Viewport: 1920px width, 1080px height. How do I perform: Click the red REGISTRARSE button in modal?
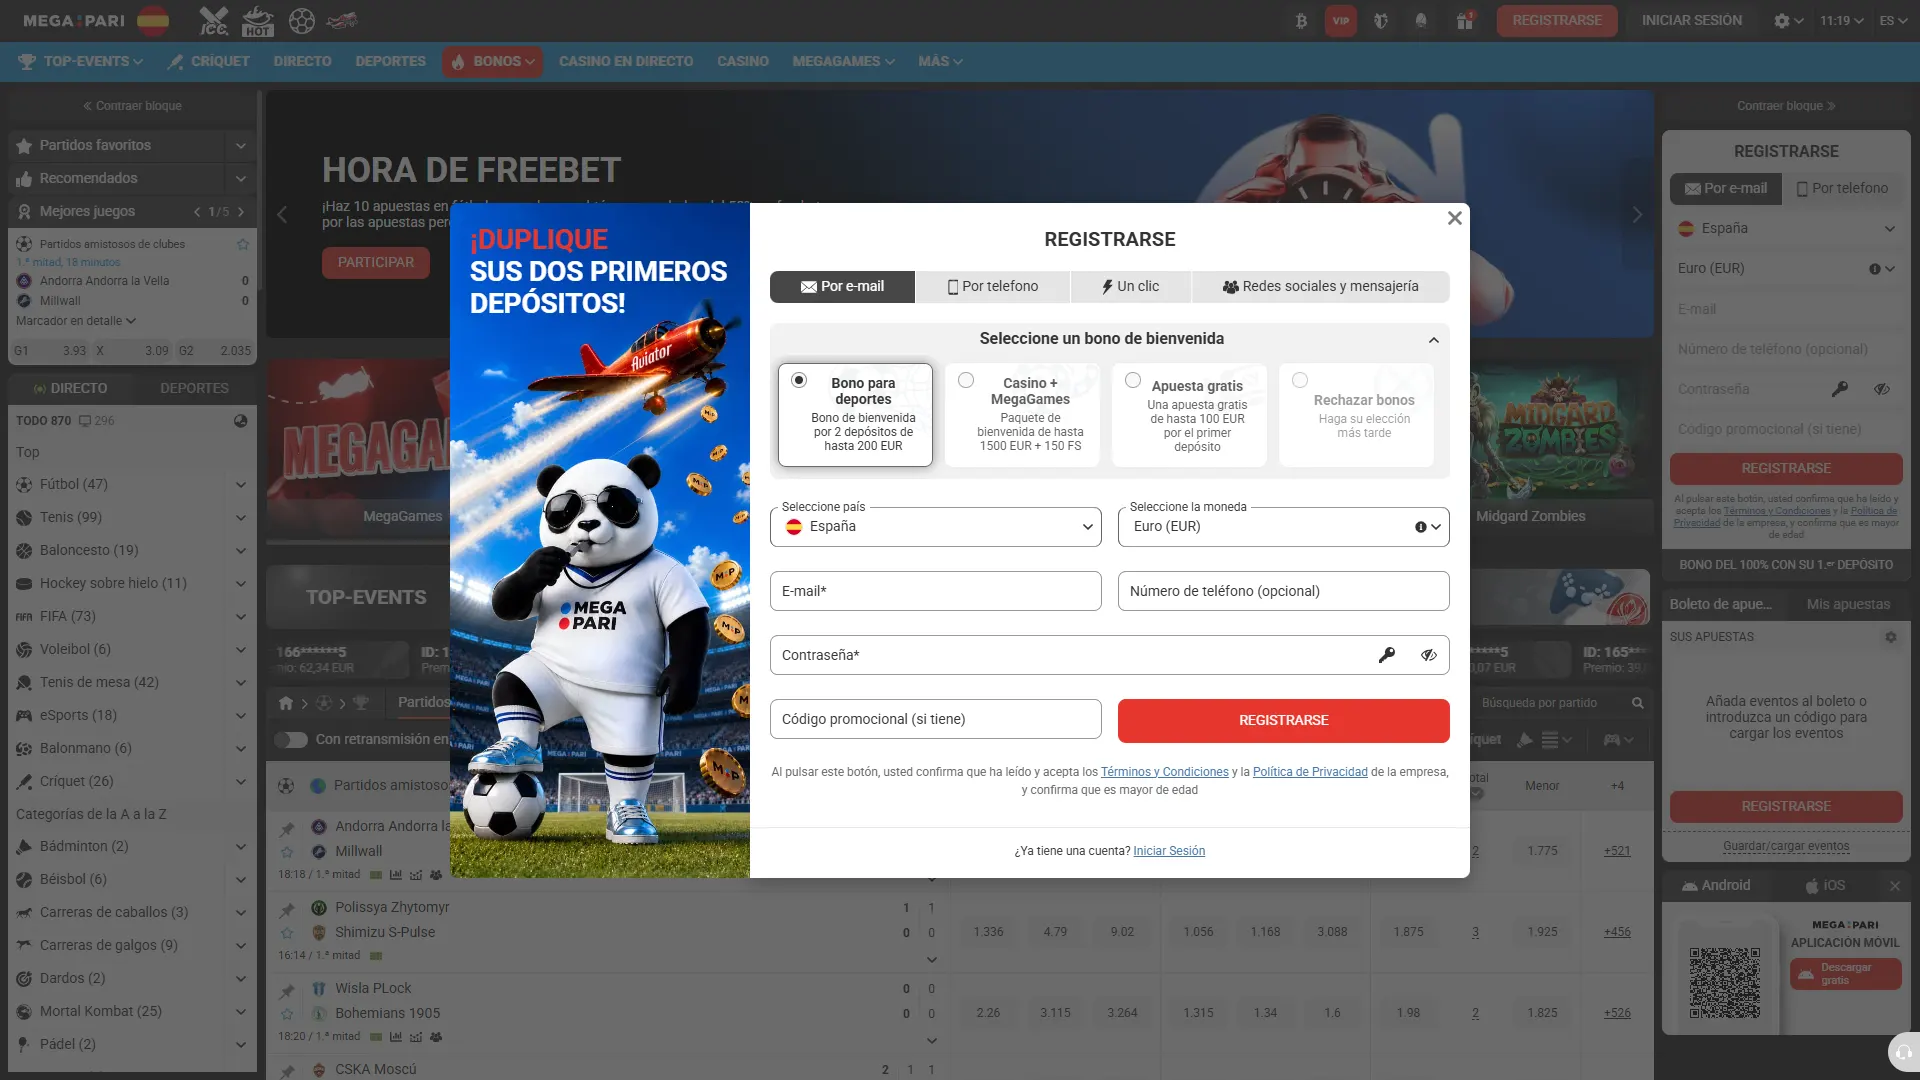pos(1283,721)
